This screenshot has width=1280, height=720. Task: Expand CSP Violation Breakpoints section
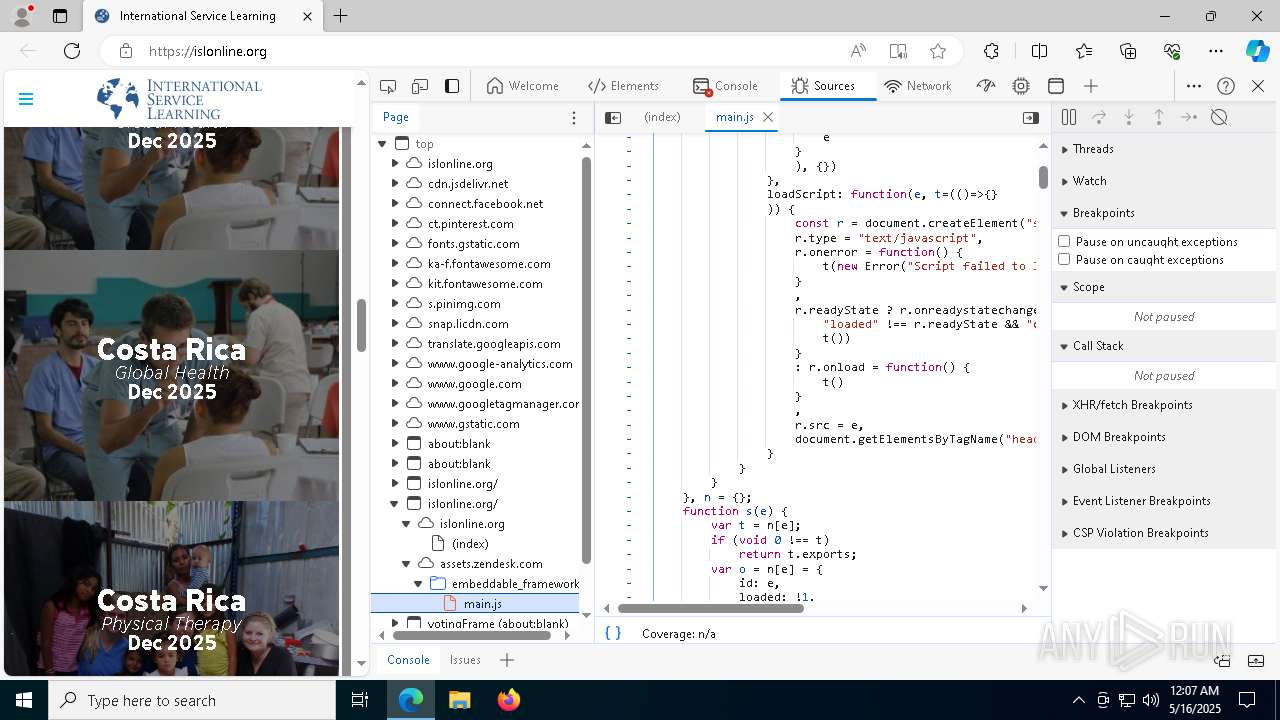pyautogui.click(x=1166, y=533)
